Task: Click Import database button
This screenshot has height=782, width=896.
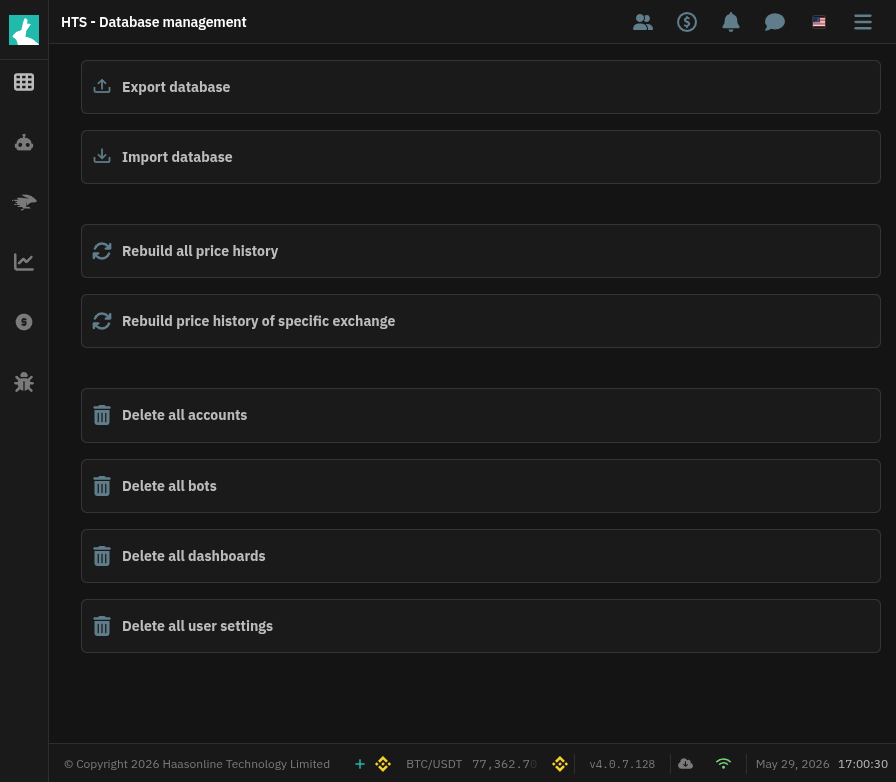Action: click(x=481, y=157)
